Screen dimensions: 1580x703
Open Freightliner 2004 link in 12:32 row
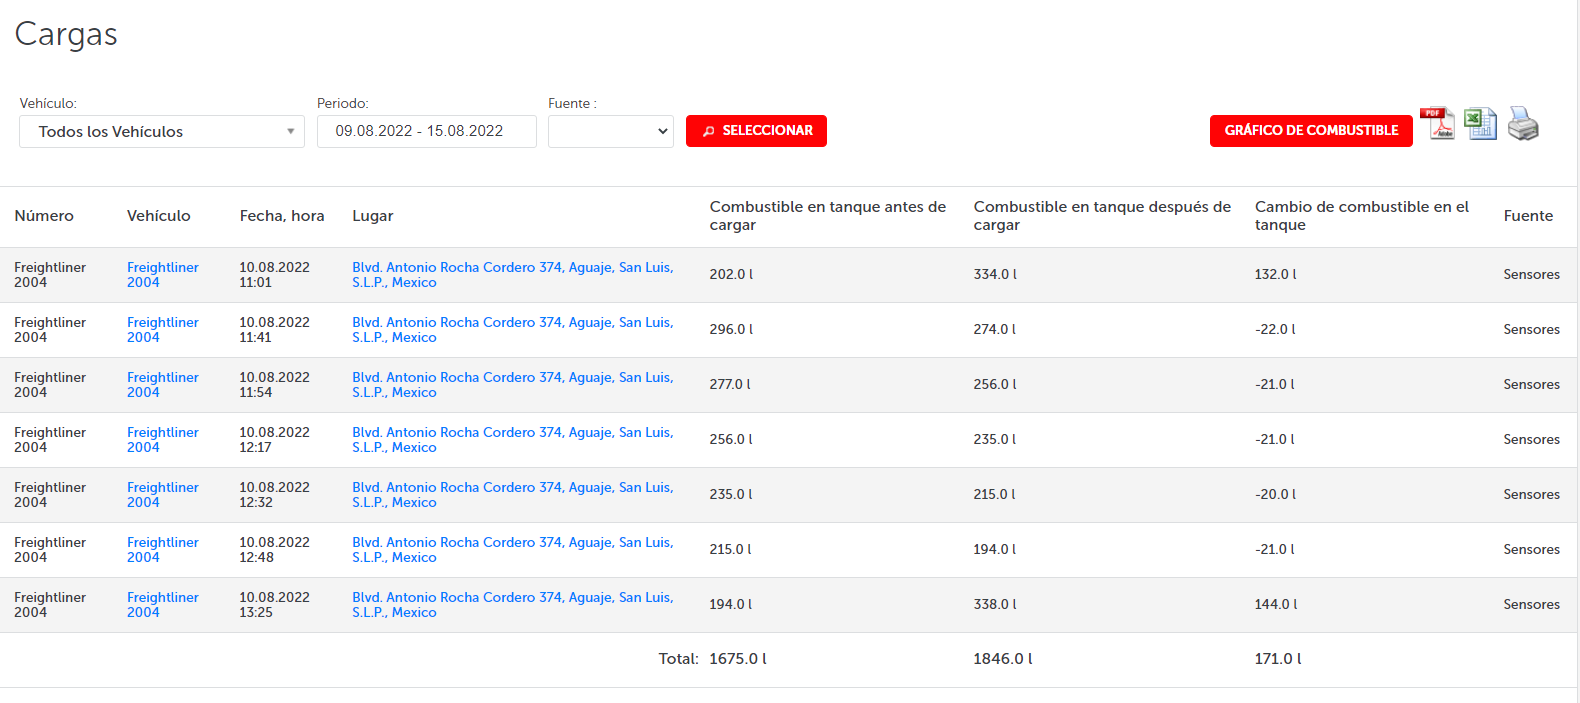click(163, 495)
